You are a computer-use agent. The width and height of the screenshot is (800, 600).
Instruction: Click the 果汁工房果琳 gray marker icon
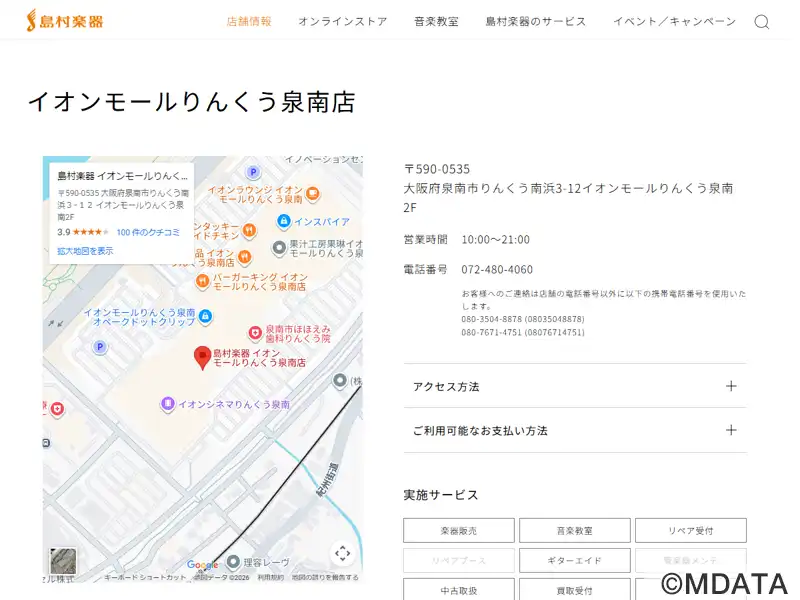(x=279, y=248)
